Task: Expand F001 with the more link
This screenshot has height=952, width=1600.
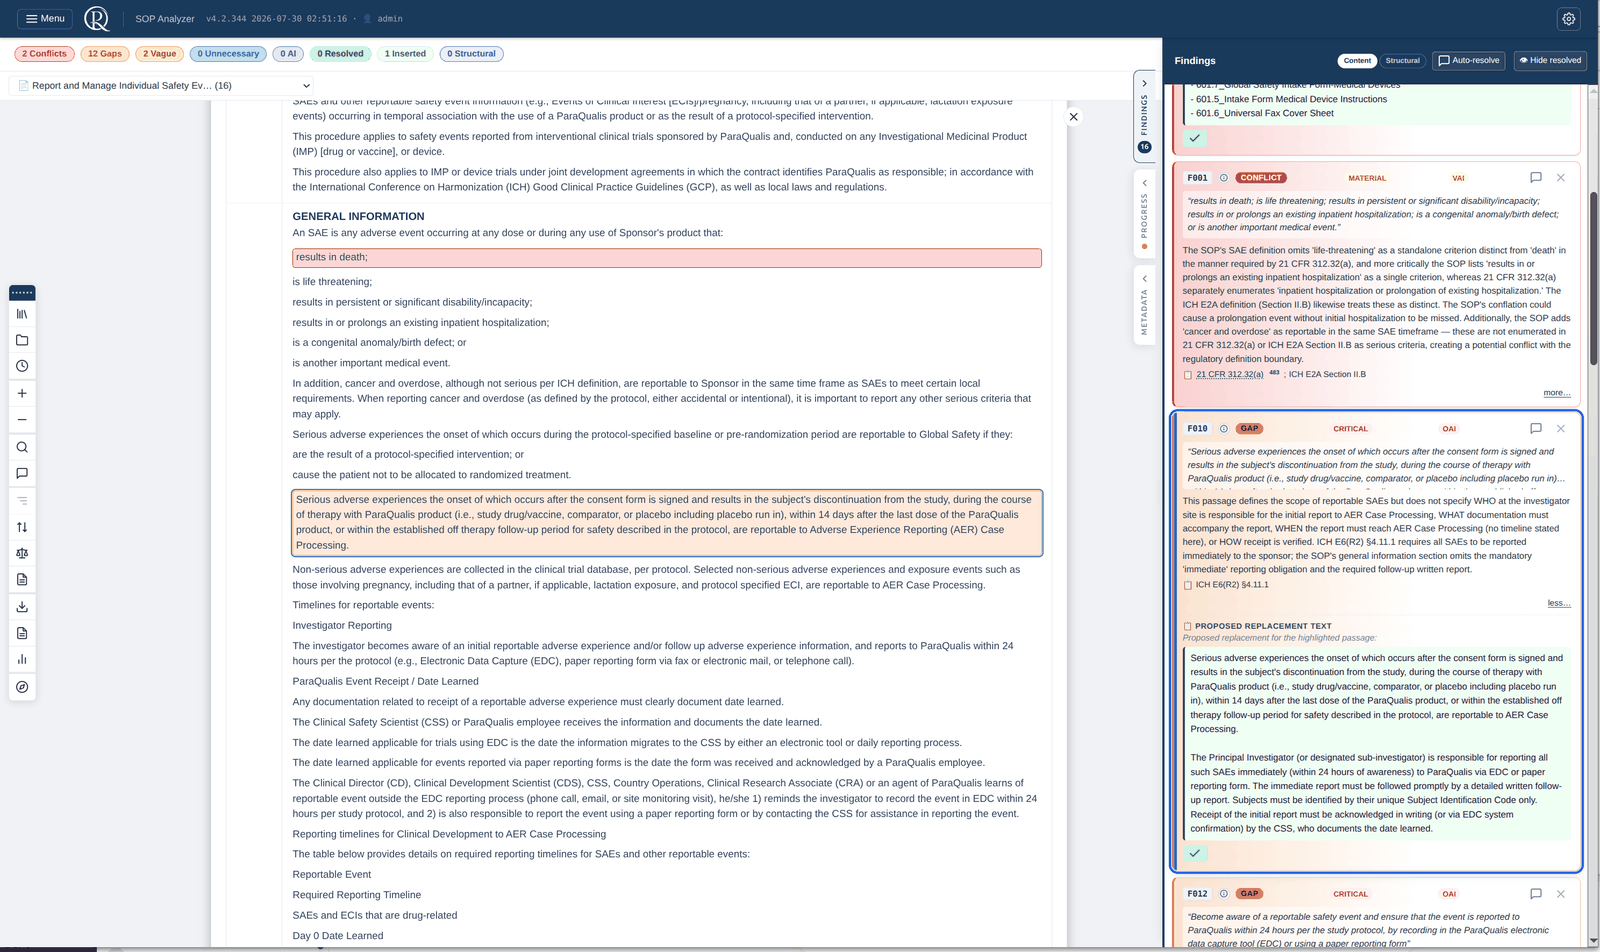Action: [1557, 393]
